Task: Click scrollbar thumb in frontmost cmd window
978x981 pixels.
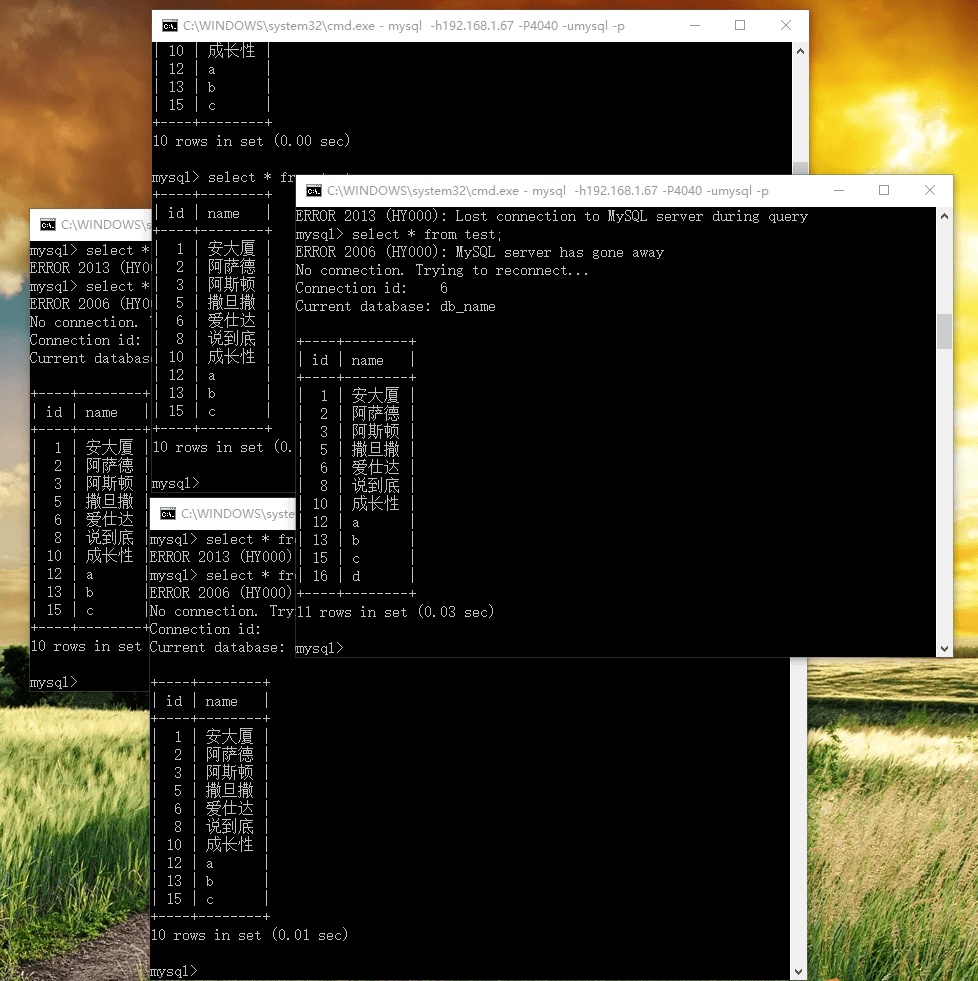Action: point(944,331)
